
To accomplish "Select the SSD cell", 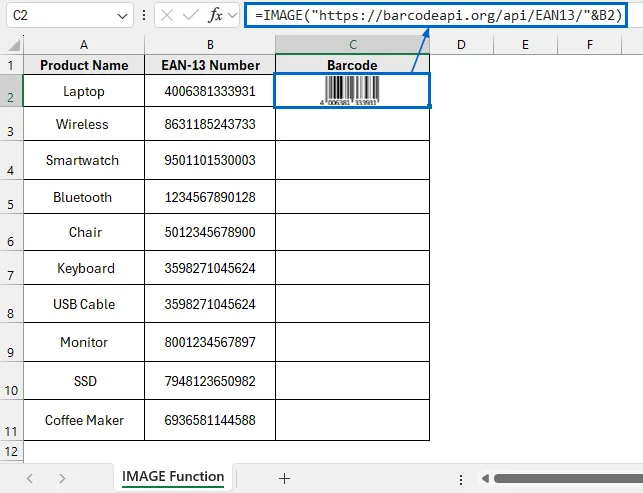I will pos(84,381).
